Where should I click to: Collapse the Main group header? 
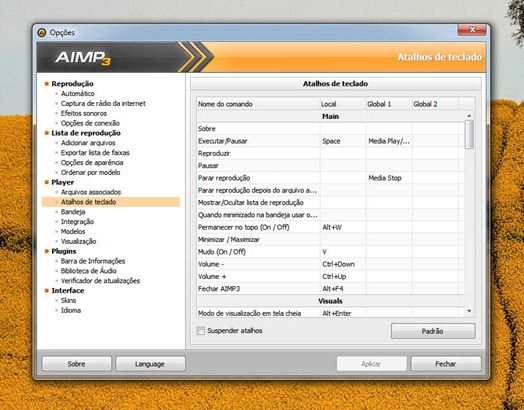coord(331,116)
